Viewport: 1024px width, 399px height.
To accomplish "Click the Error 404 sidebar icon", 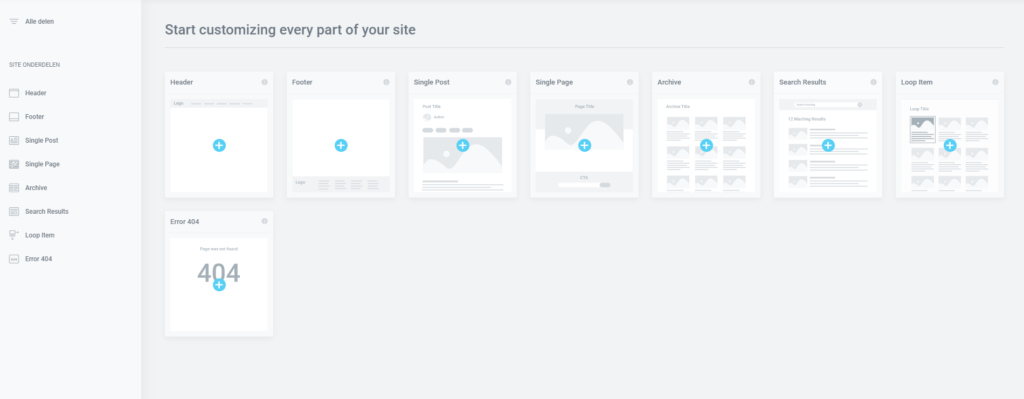I will [14, 259].
